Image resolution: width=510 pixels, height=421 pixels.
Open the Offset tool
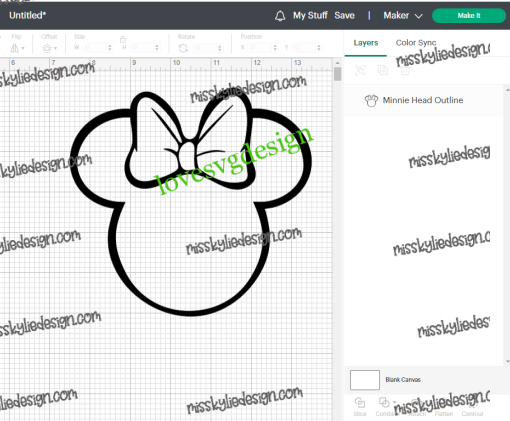(49, 48)
